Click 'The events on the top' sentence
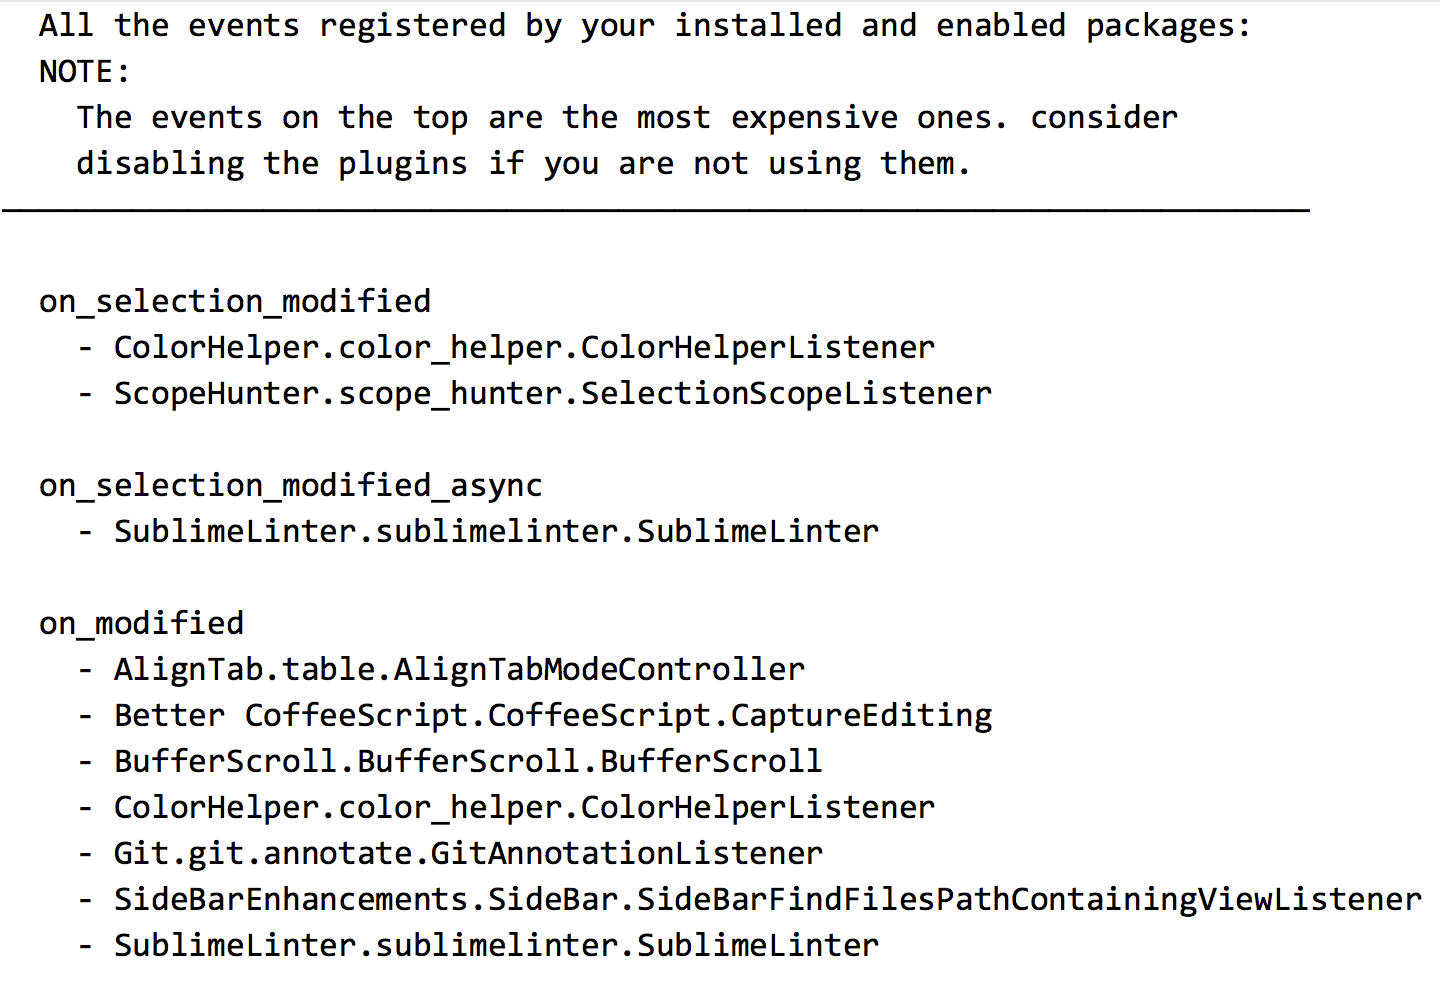 pyautogui.click(x=627, y=117)
